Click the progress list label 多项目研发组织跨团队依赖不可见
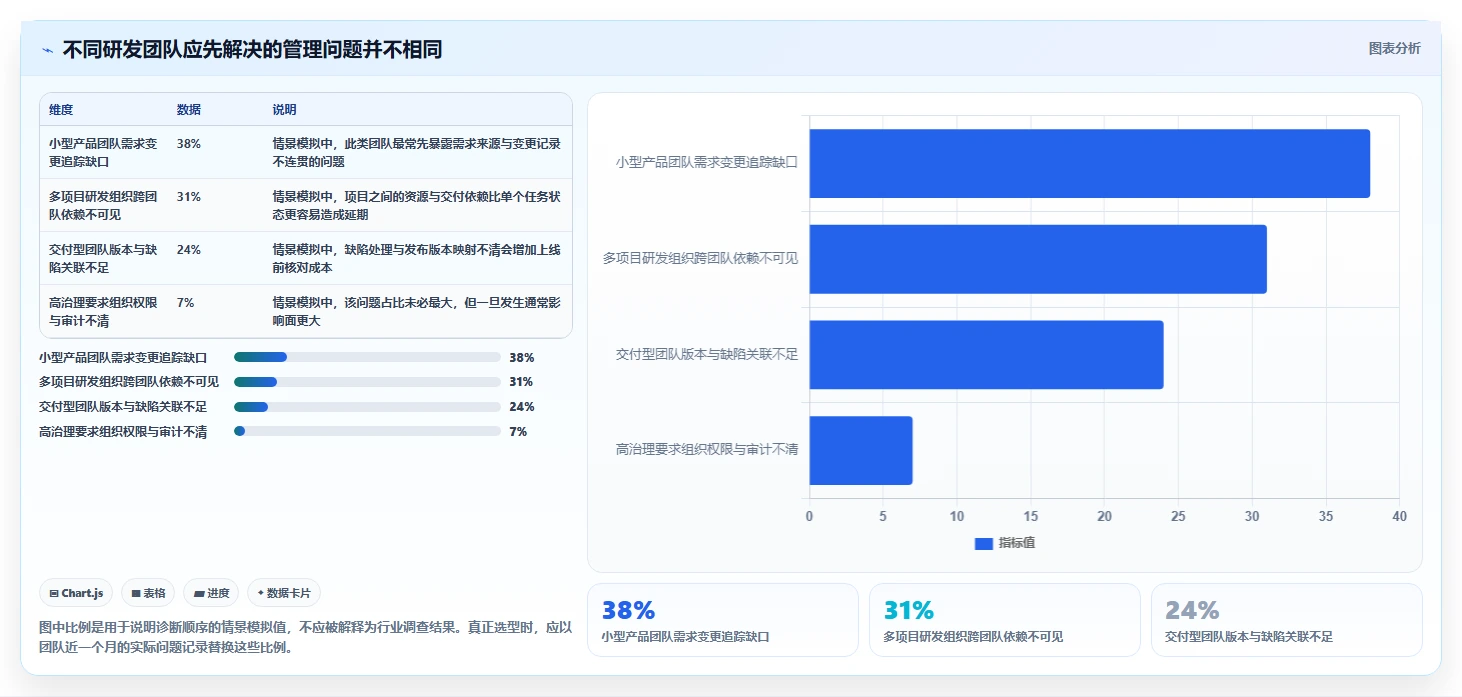 tap(129, 382)
